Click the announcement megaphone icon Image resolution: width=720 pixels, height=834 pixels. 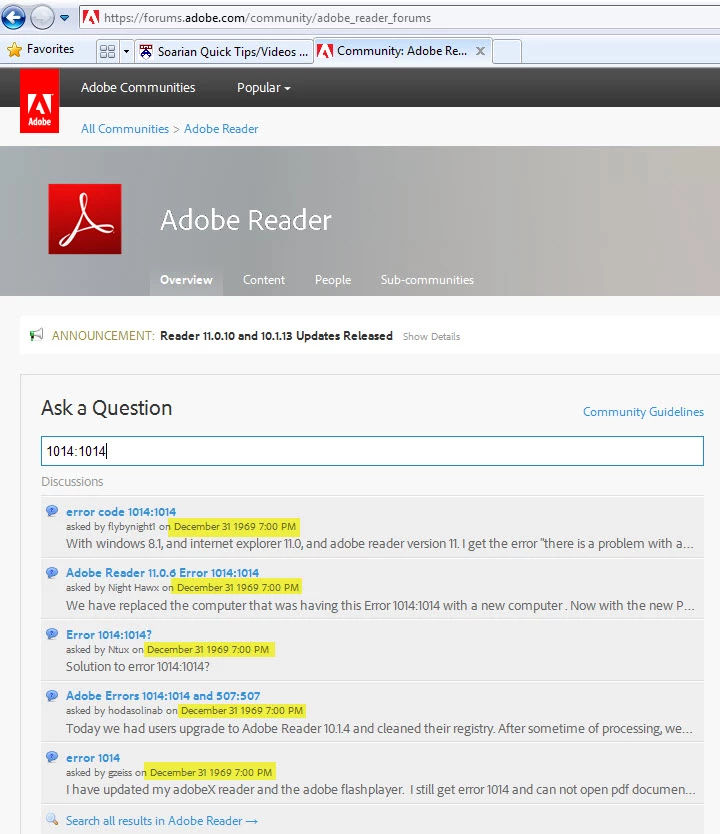36,335
